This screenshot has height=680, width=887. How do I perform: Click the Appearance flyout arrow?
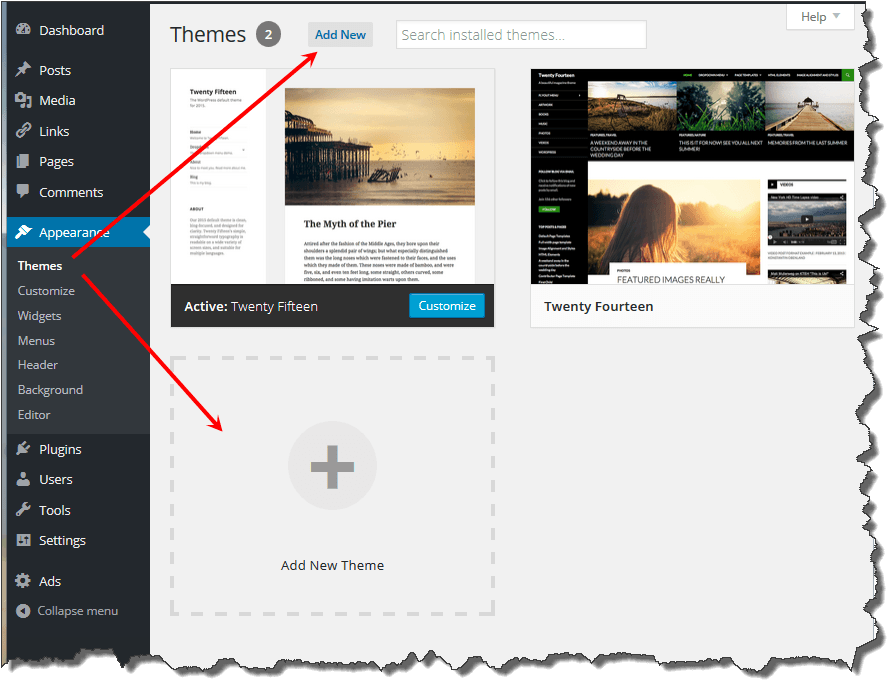(x=146, y=231)
